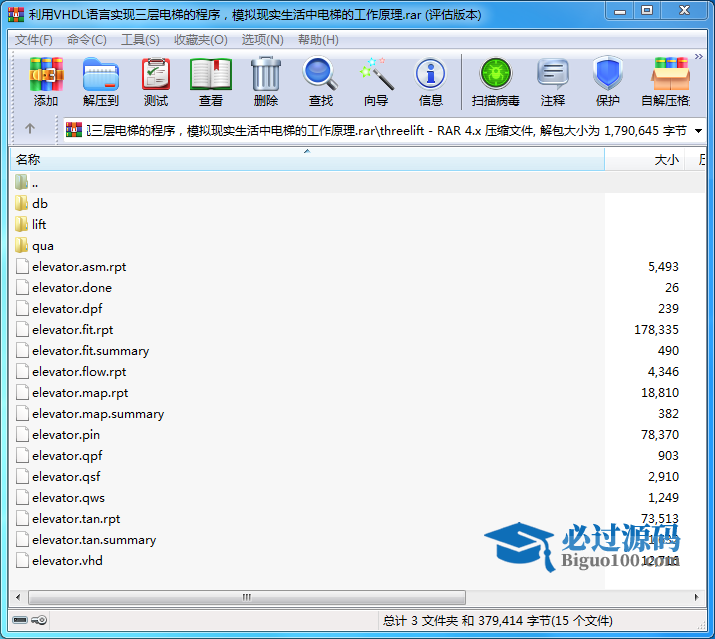
Task: Select the file elevator.map.rpt
Action: point(80,392)
